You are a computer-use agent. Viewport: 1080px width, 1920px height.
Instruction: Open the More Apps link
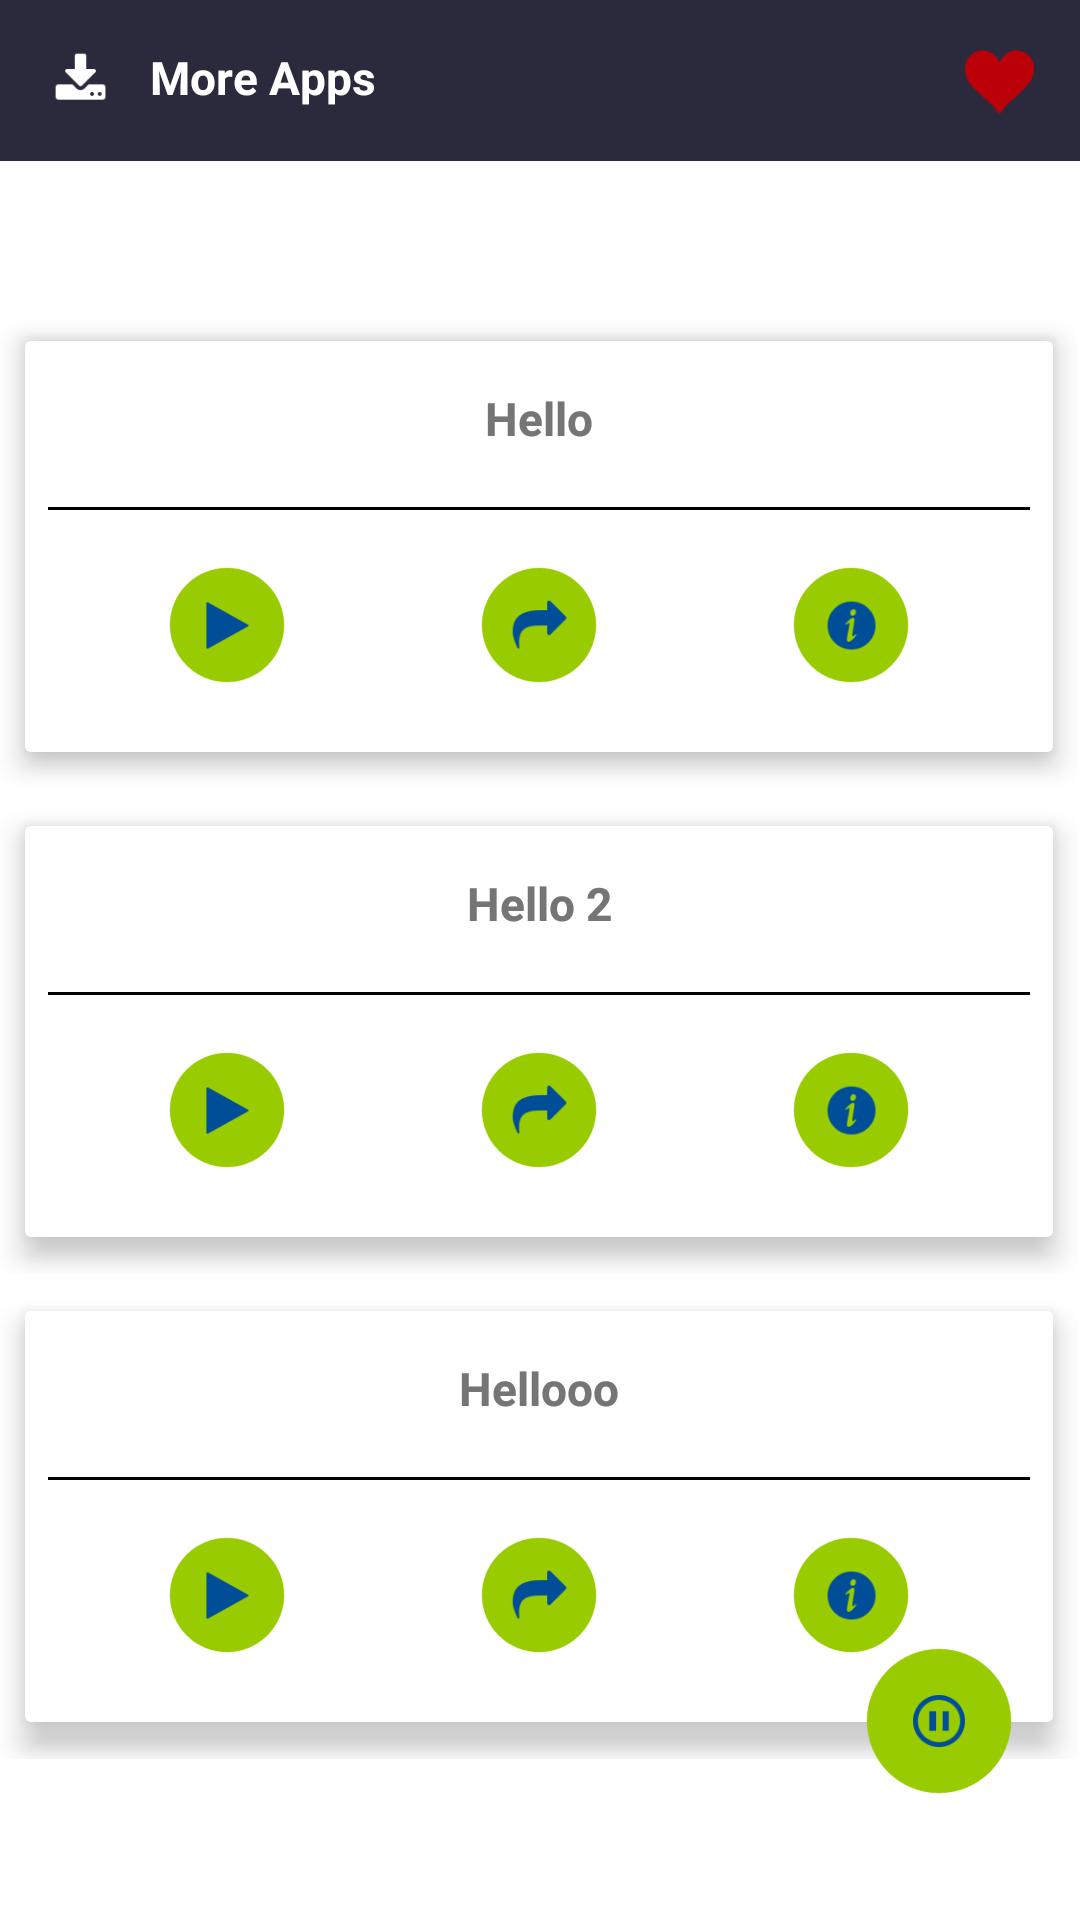pyautogui.click(x=262, y=80)
